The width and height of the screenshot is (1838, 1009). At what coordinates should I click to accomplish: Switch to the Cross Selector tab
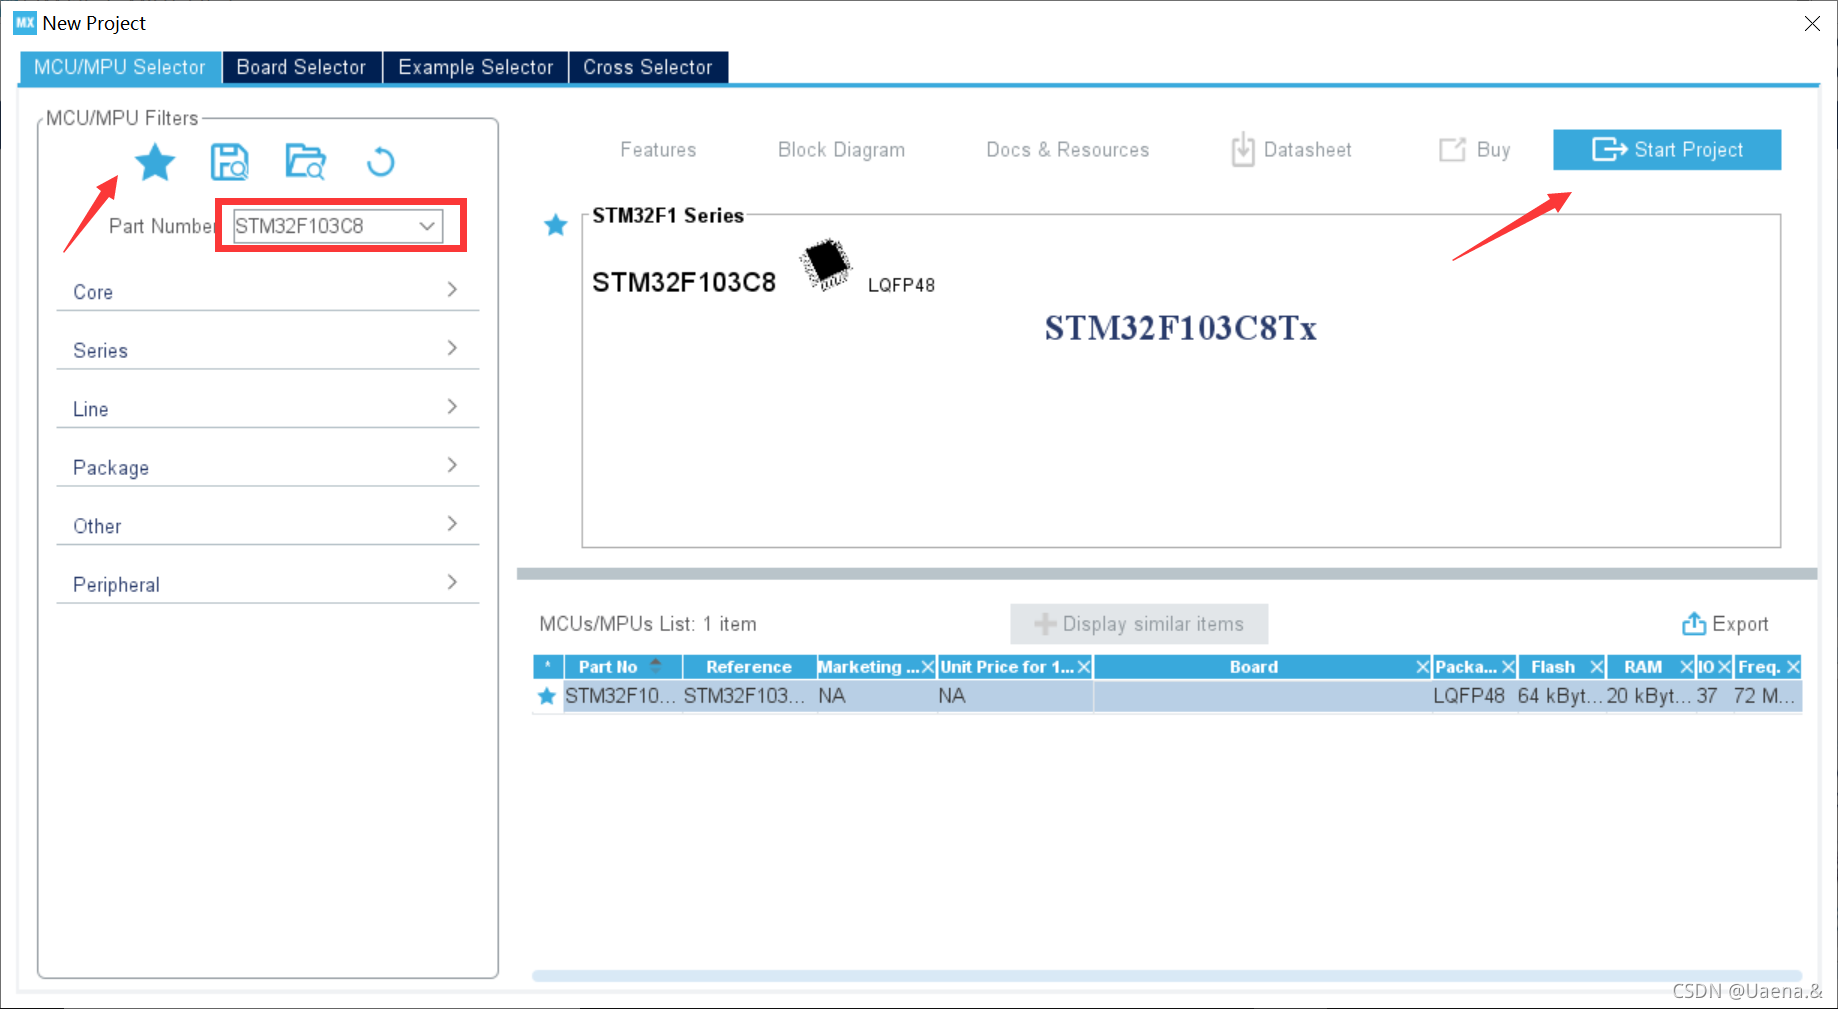(648, 67)
